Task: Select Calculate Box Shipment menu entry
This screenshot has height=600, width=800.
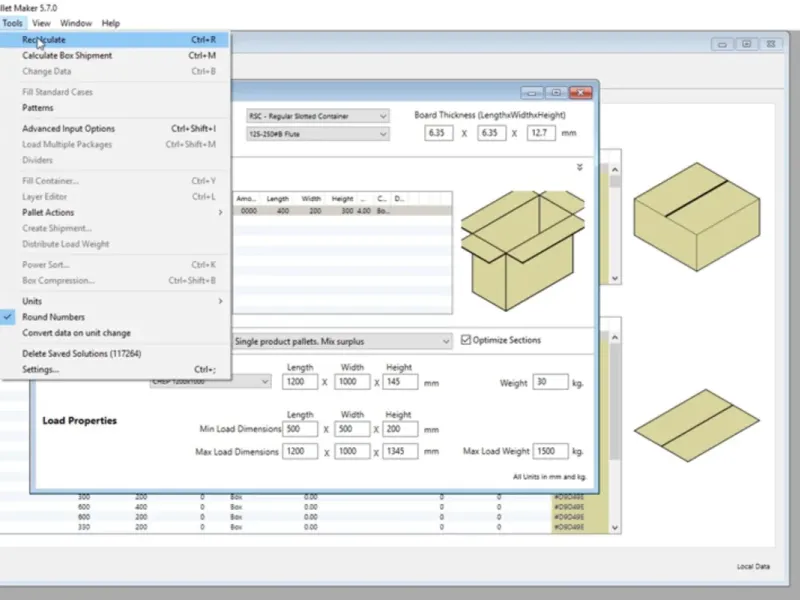Action: (115, 56)
